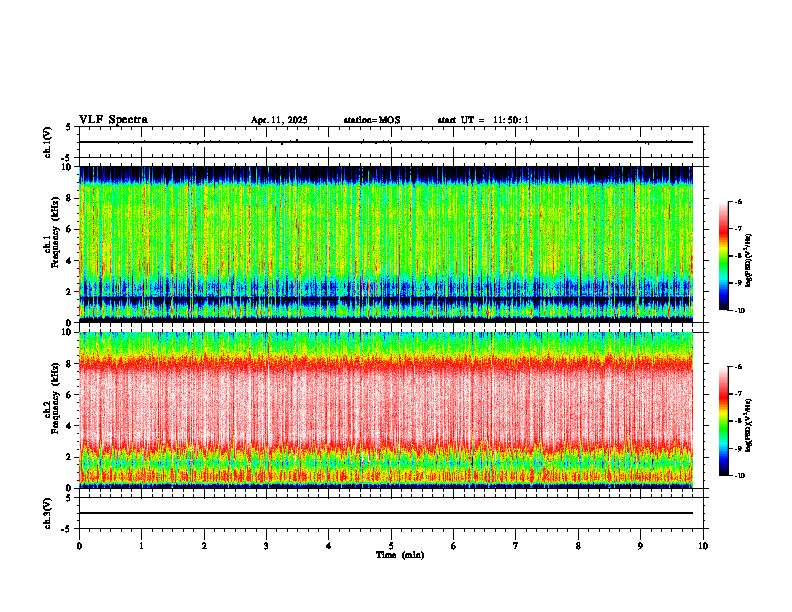Image resolution: width=792 pixels, height=612 pixels.
Task: Click the 8 kHz tick on ch.2 axis
Action: [x=69, y=364]
